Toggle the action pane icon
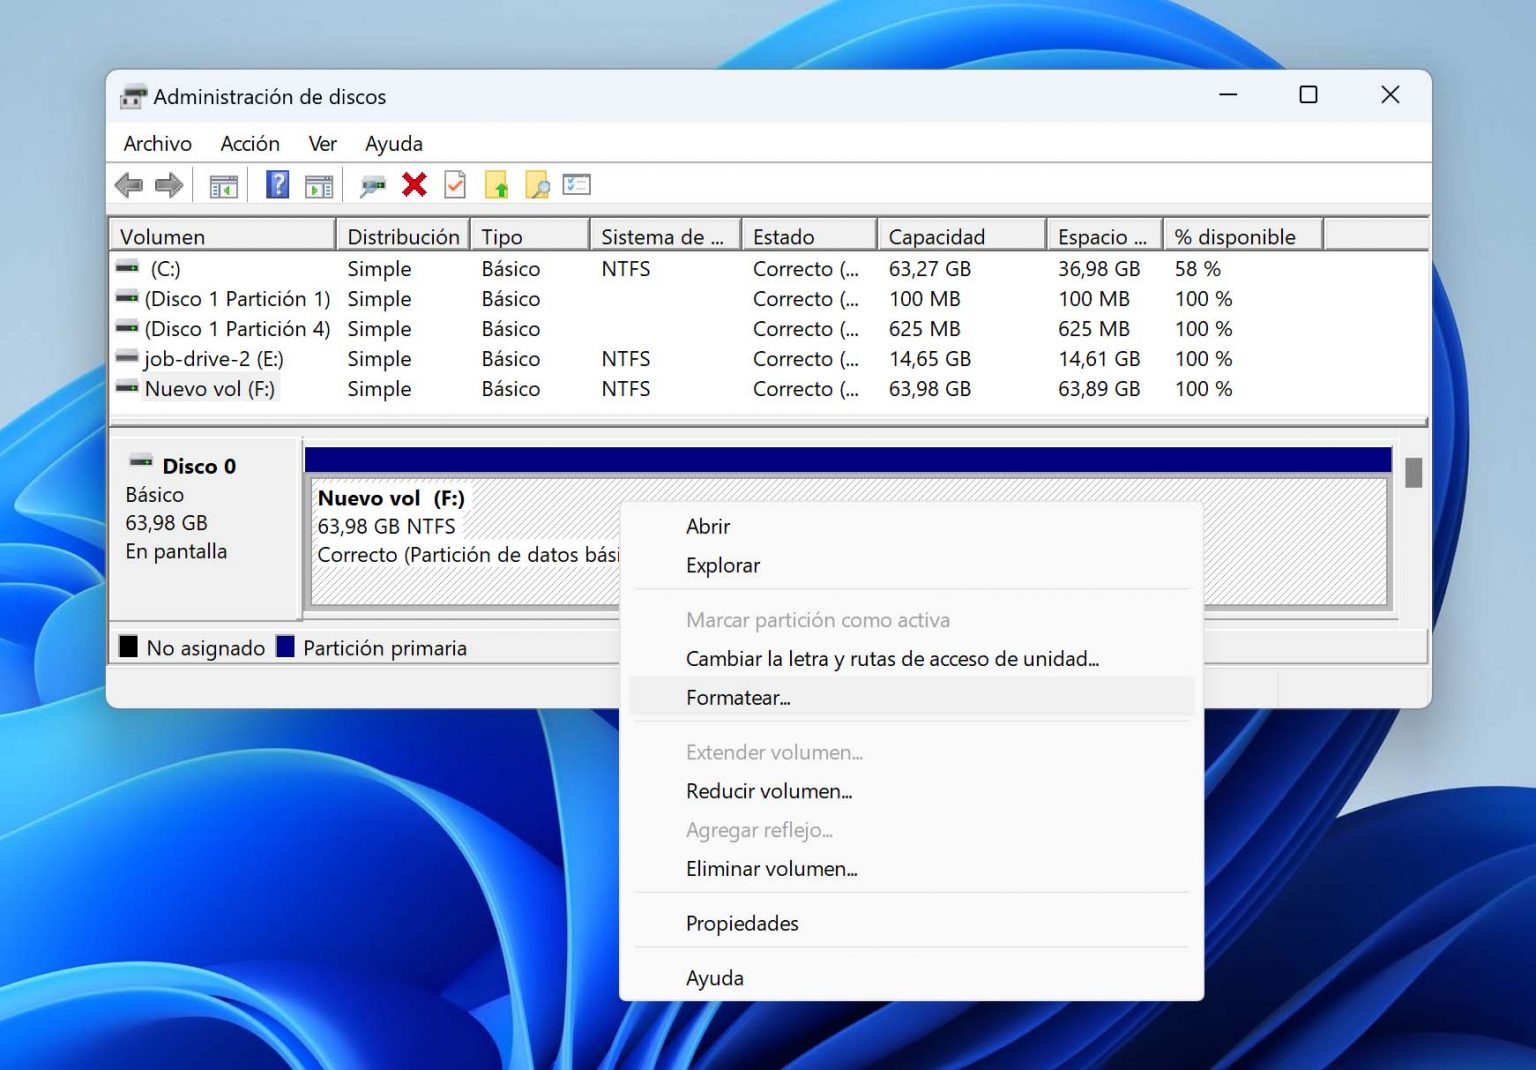 318,184
